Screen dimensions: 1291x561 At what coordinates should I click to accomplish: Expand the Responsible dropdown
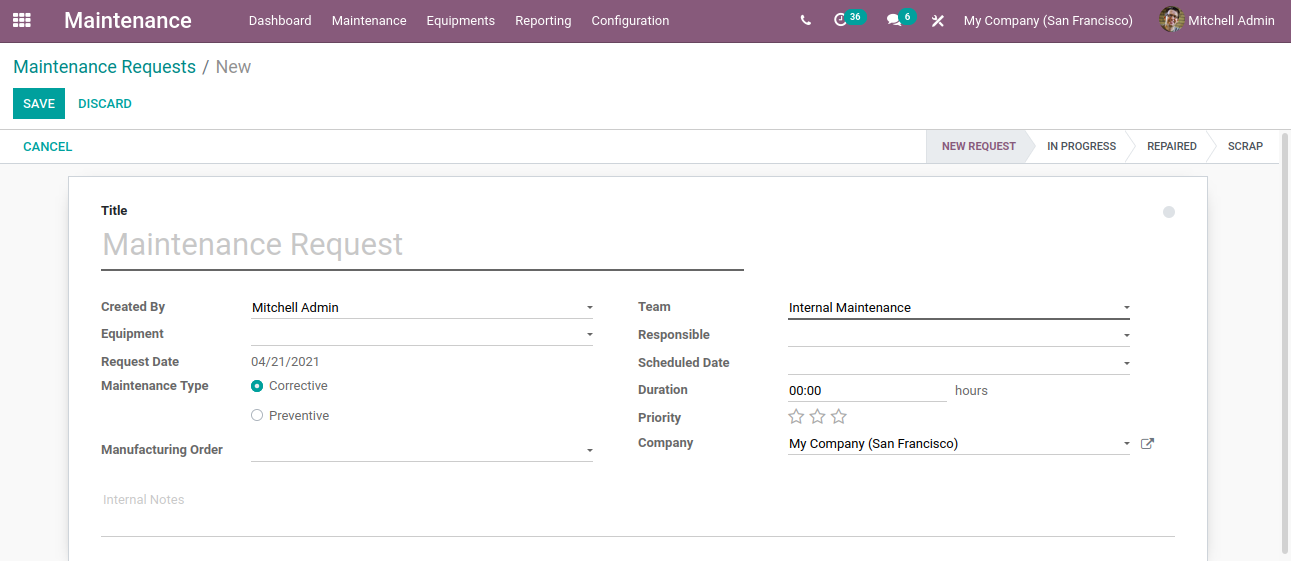pyautogui.click(x=1126, y=336)
